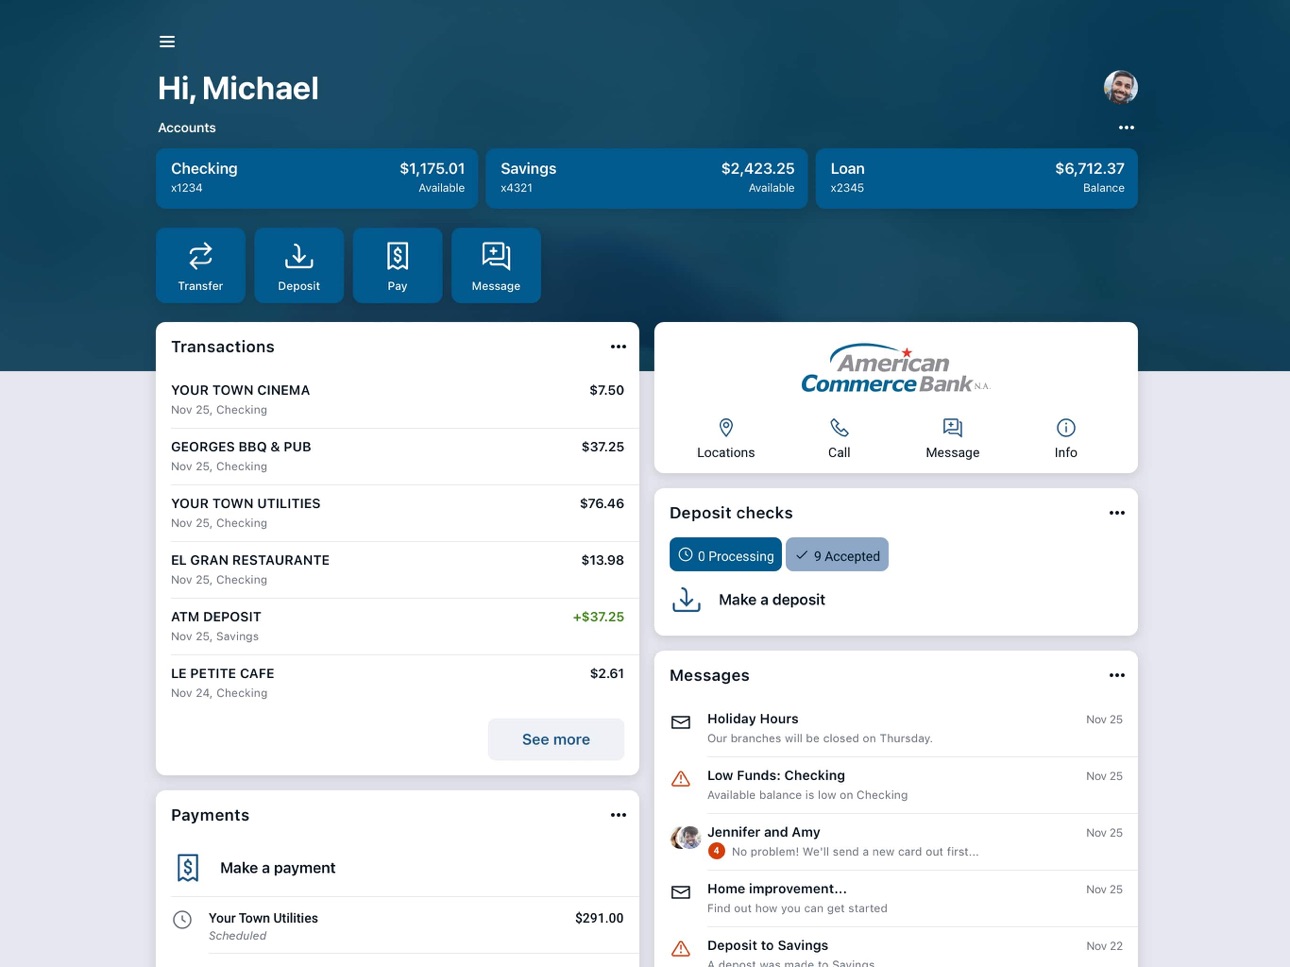The height and width of the screenshot is (967, 1290).
Task: Open EL GRAN RESTAURANTE transaction
Action: (x=397, y=570)
